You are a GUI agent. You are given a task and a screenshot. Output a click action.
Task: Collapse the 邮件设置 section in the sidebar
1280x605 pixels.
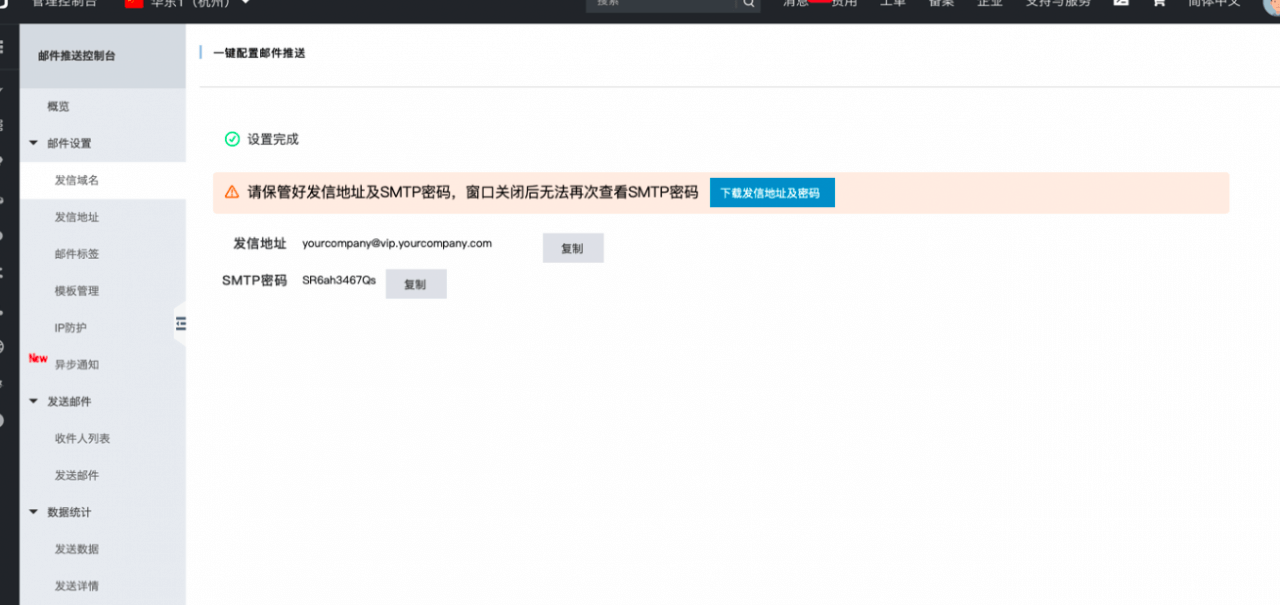tap(33, 143)
